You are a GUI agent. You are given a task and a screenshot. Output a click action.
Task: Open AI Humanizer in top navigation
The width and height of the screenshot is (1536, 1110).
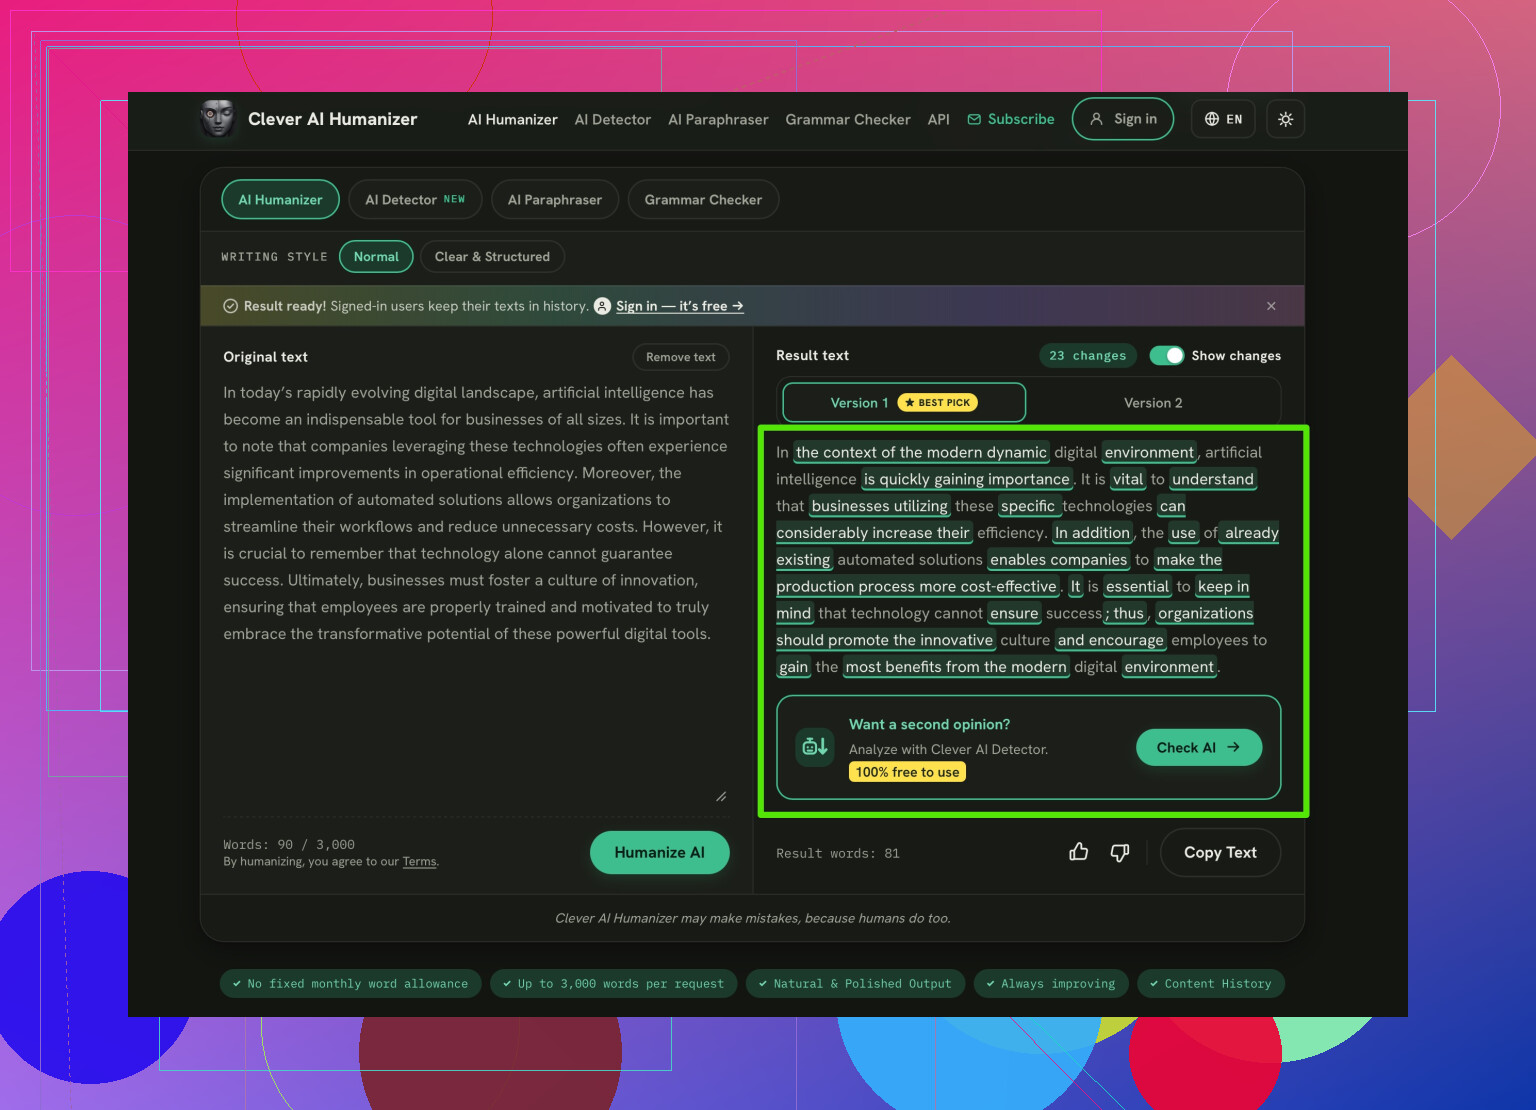513,119
